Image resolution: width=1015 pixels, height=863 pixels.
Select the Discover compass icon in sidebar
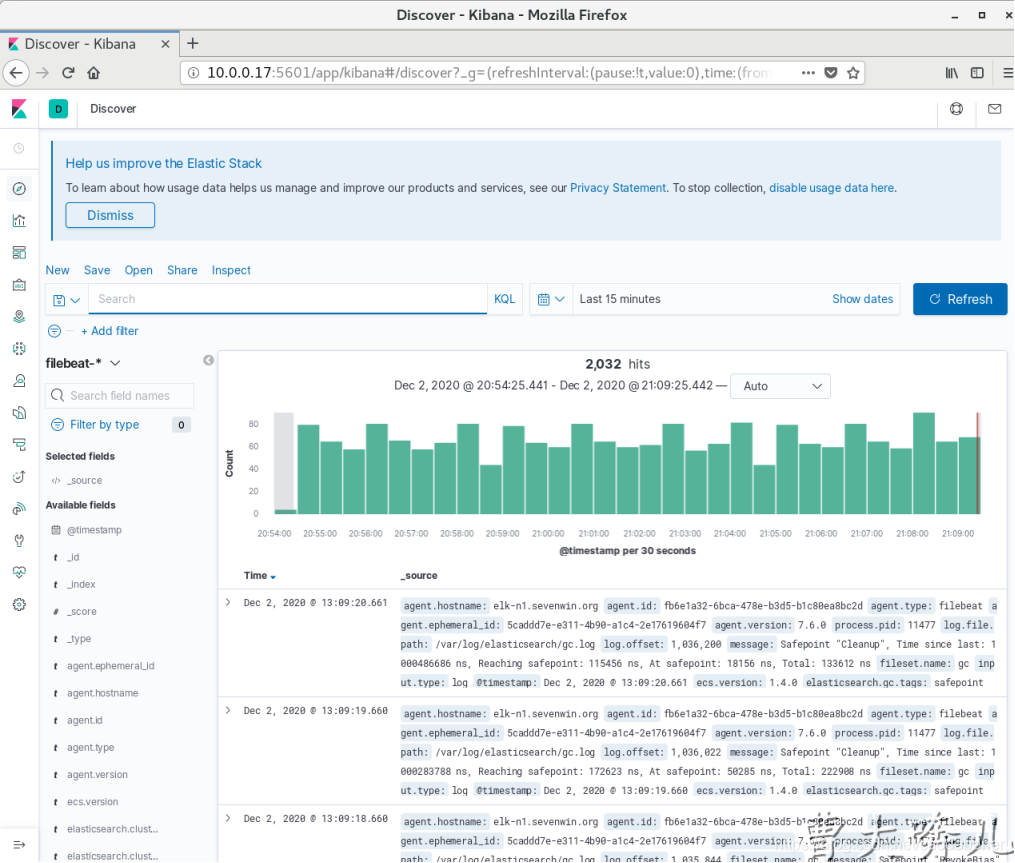click(x=19, y=188)
